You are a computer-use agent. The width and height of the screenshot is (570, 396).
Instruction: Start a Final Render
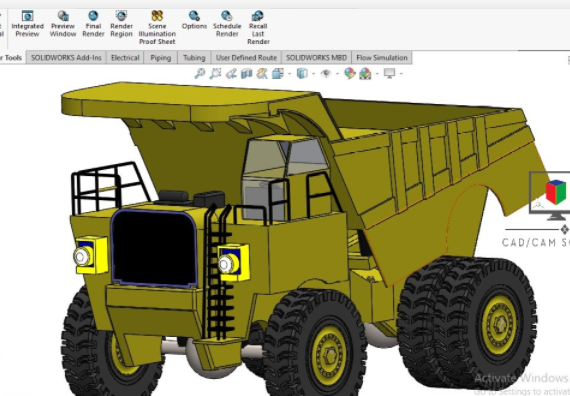(x=93, y=24)
